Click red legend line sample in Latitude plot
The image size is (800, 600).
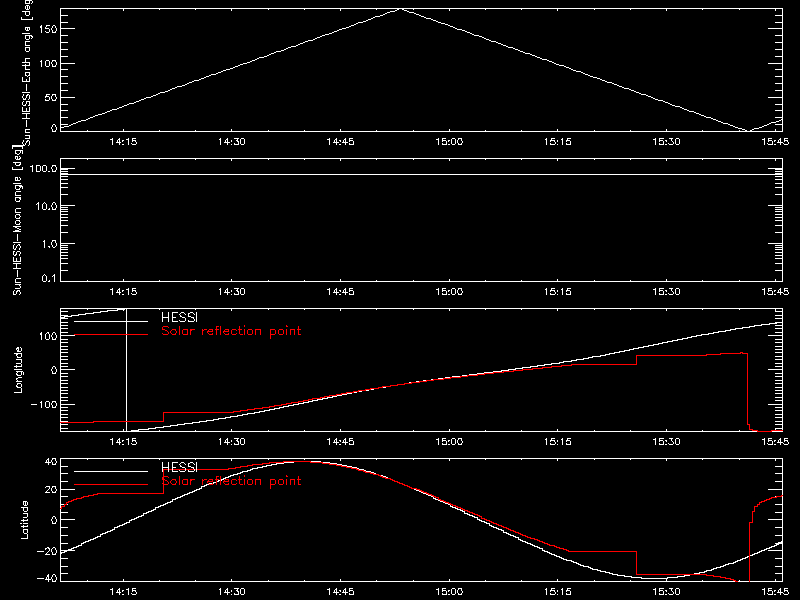tap(111, 484)
